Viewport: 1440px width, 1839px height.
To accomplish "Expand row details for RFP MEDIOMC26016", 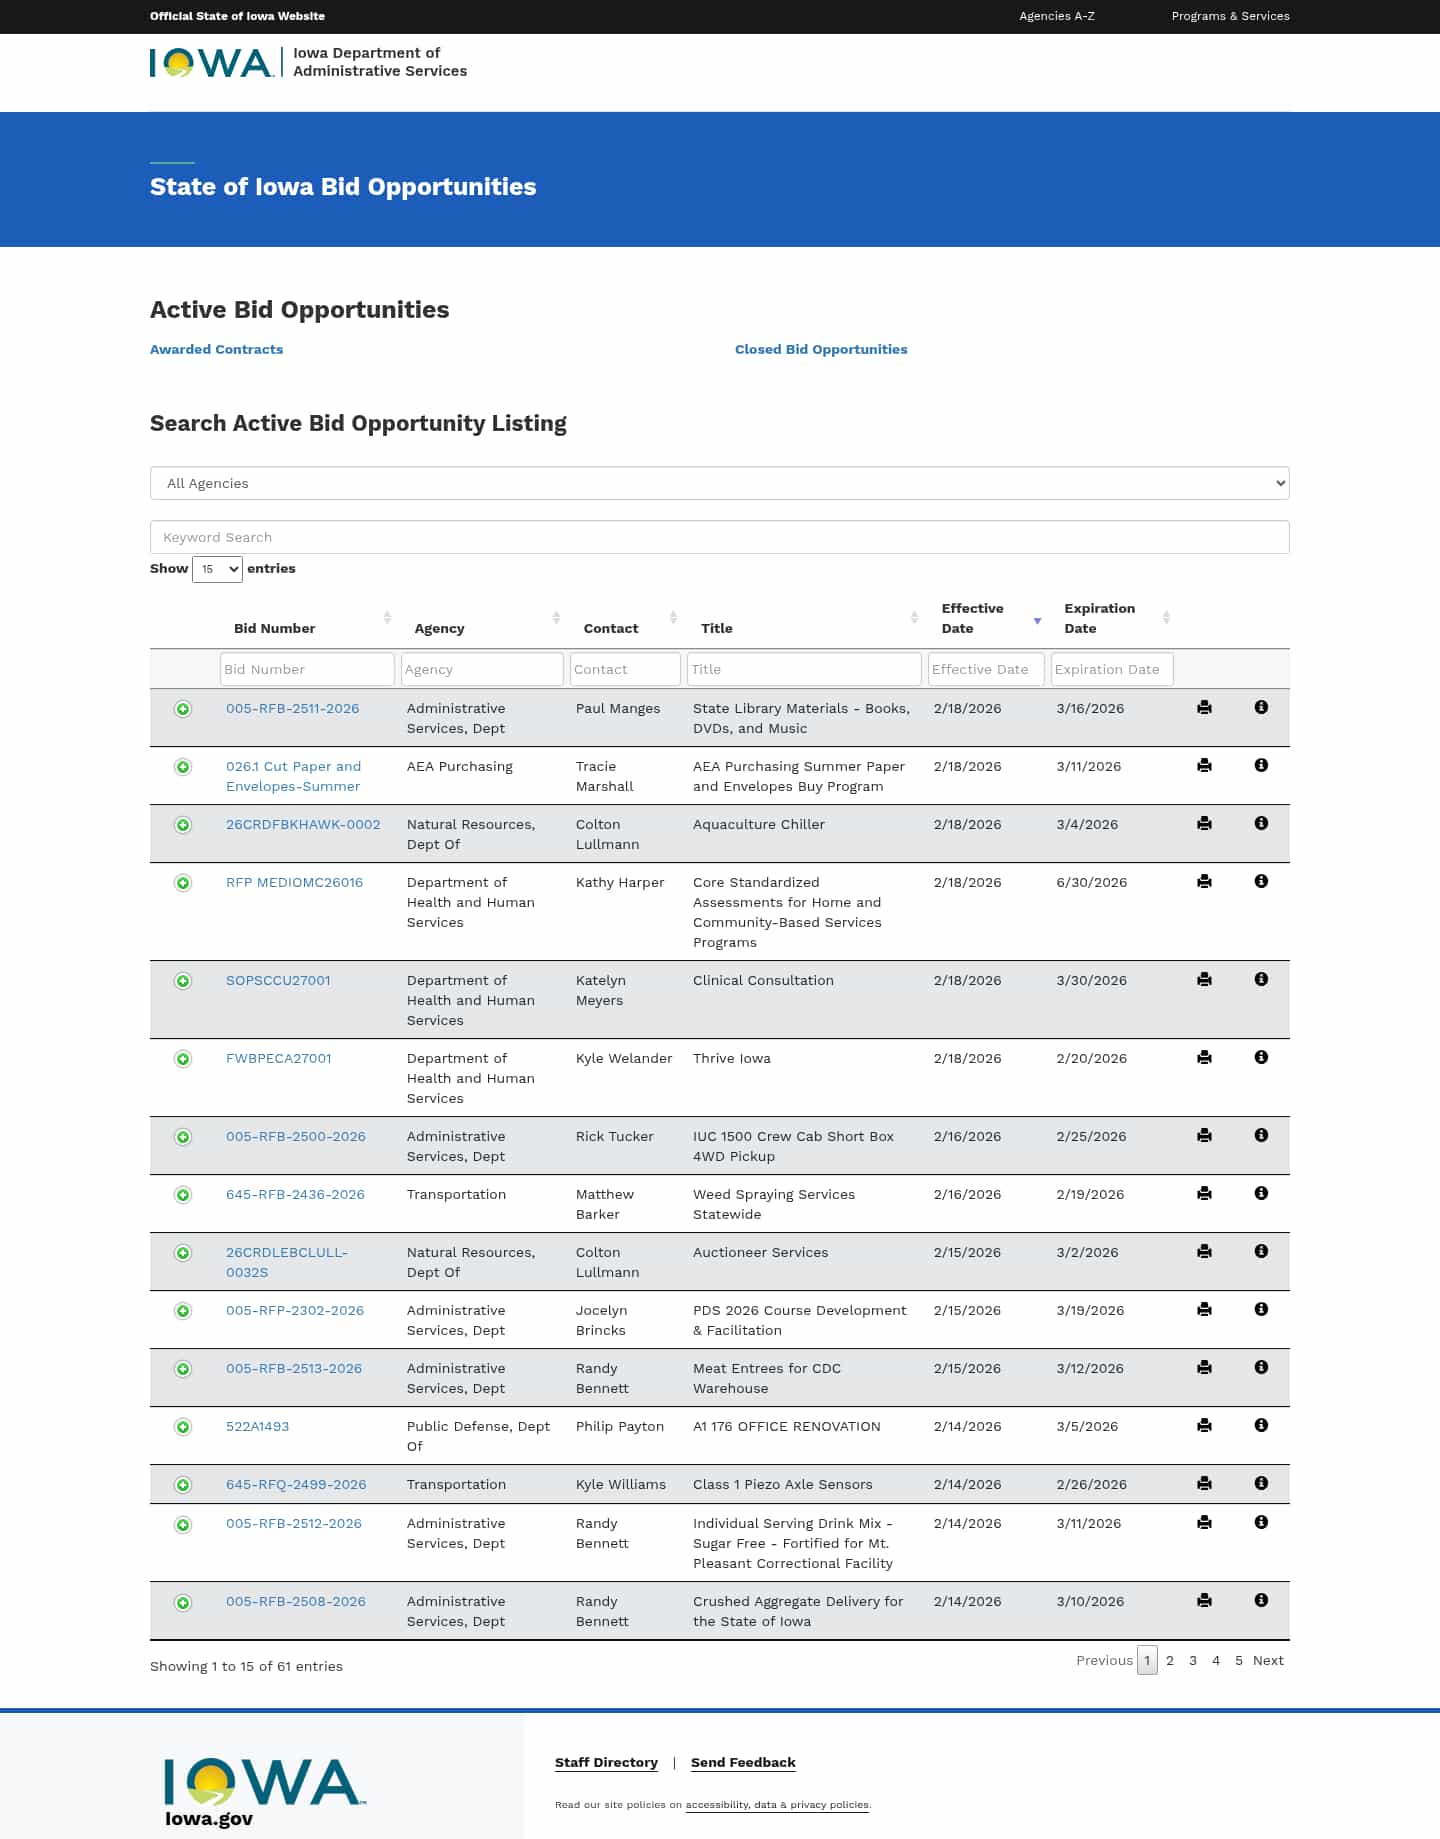I will (183, 883).
